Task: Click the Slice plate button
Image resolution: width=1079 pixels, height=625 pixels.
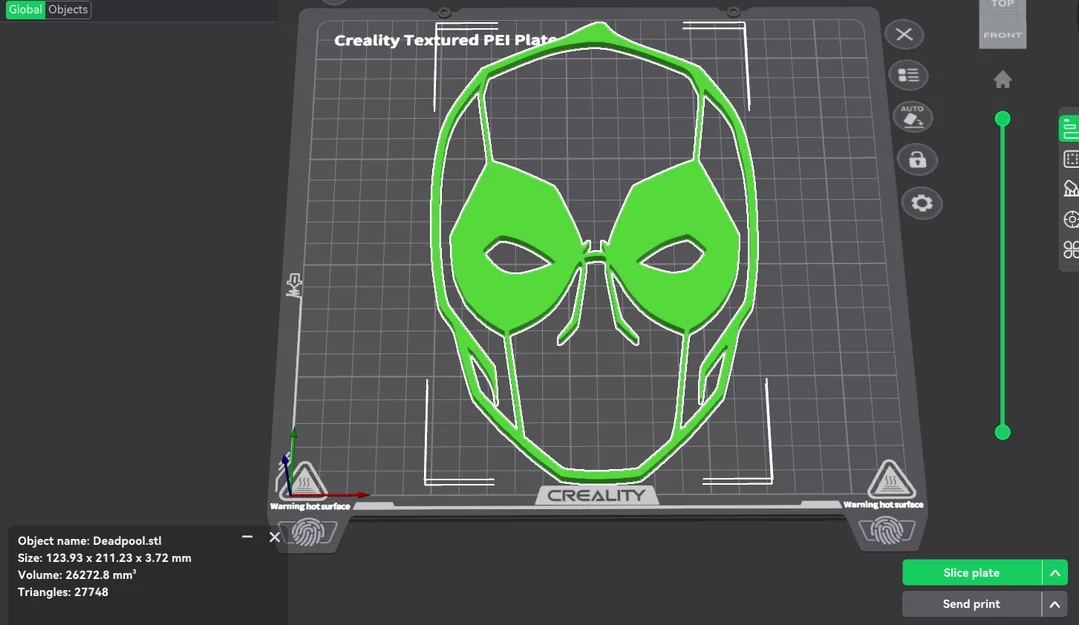Action: click(x=972, y=573)
